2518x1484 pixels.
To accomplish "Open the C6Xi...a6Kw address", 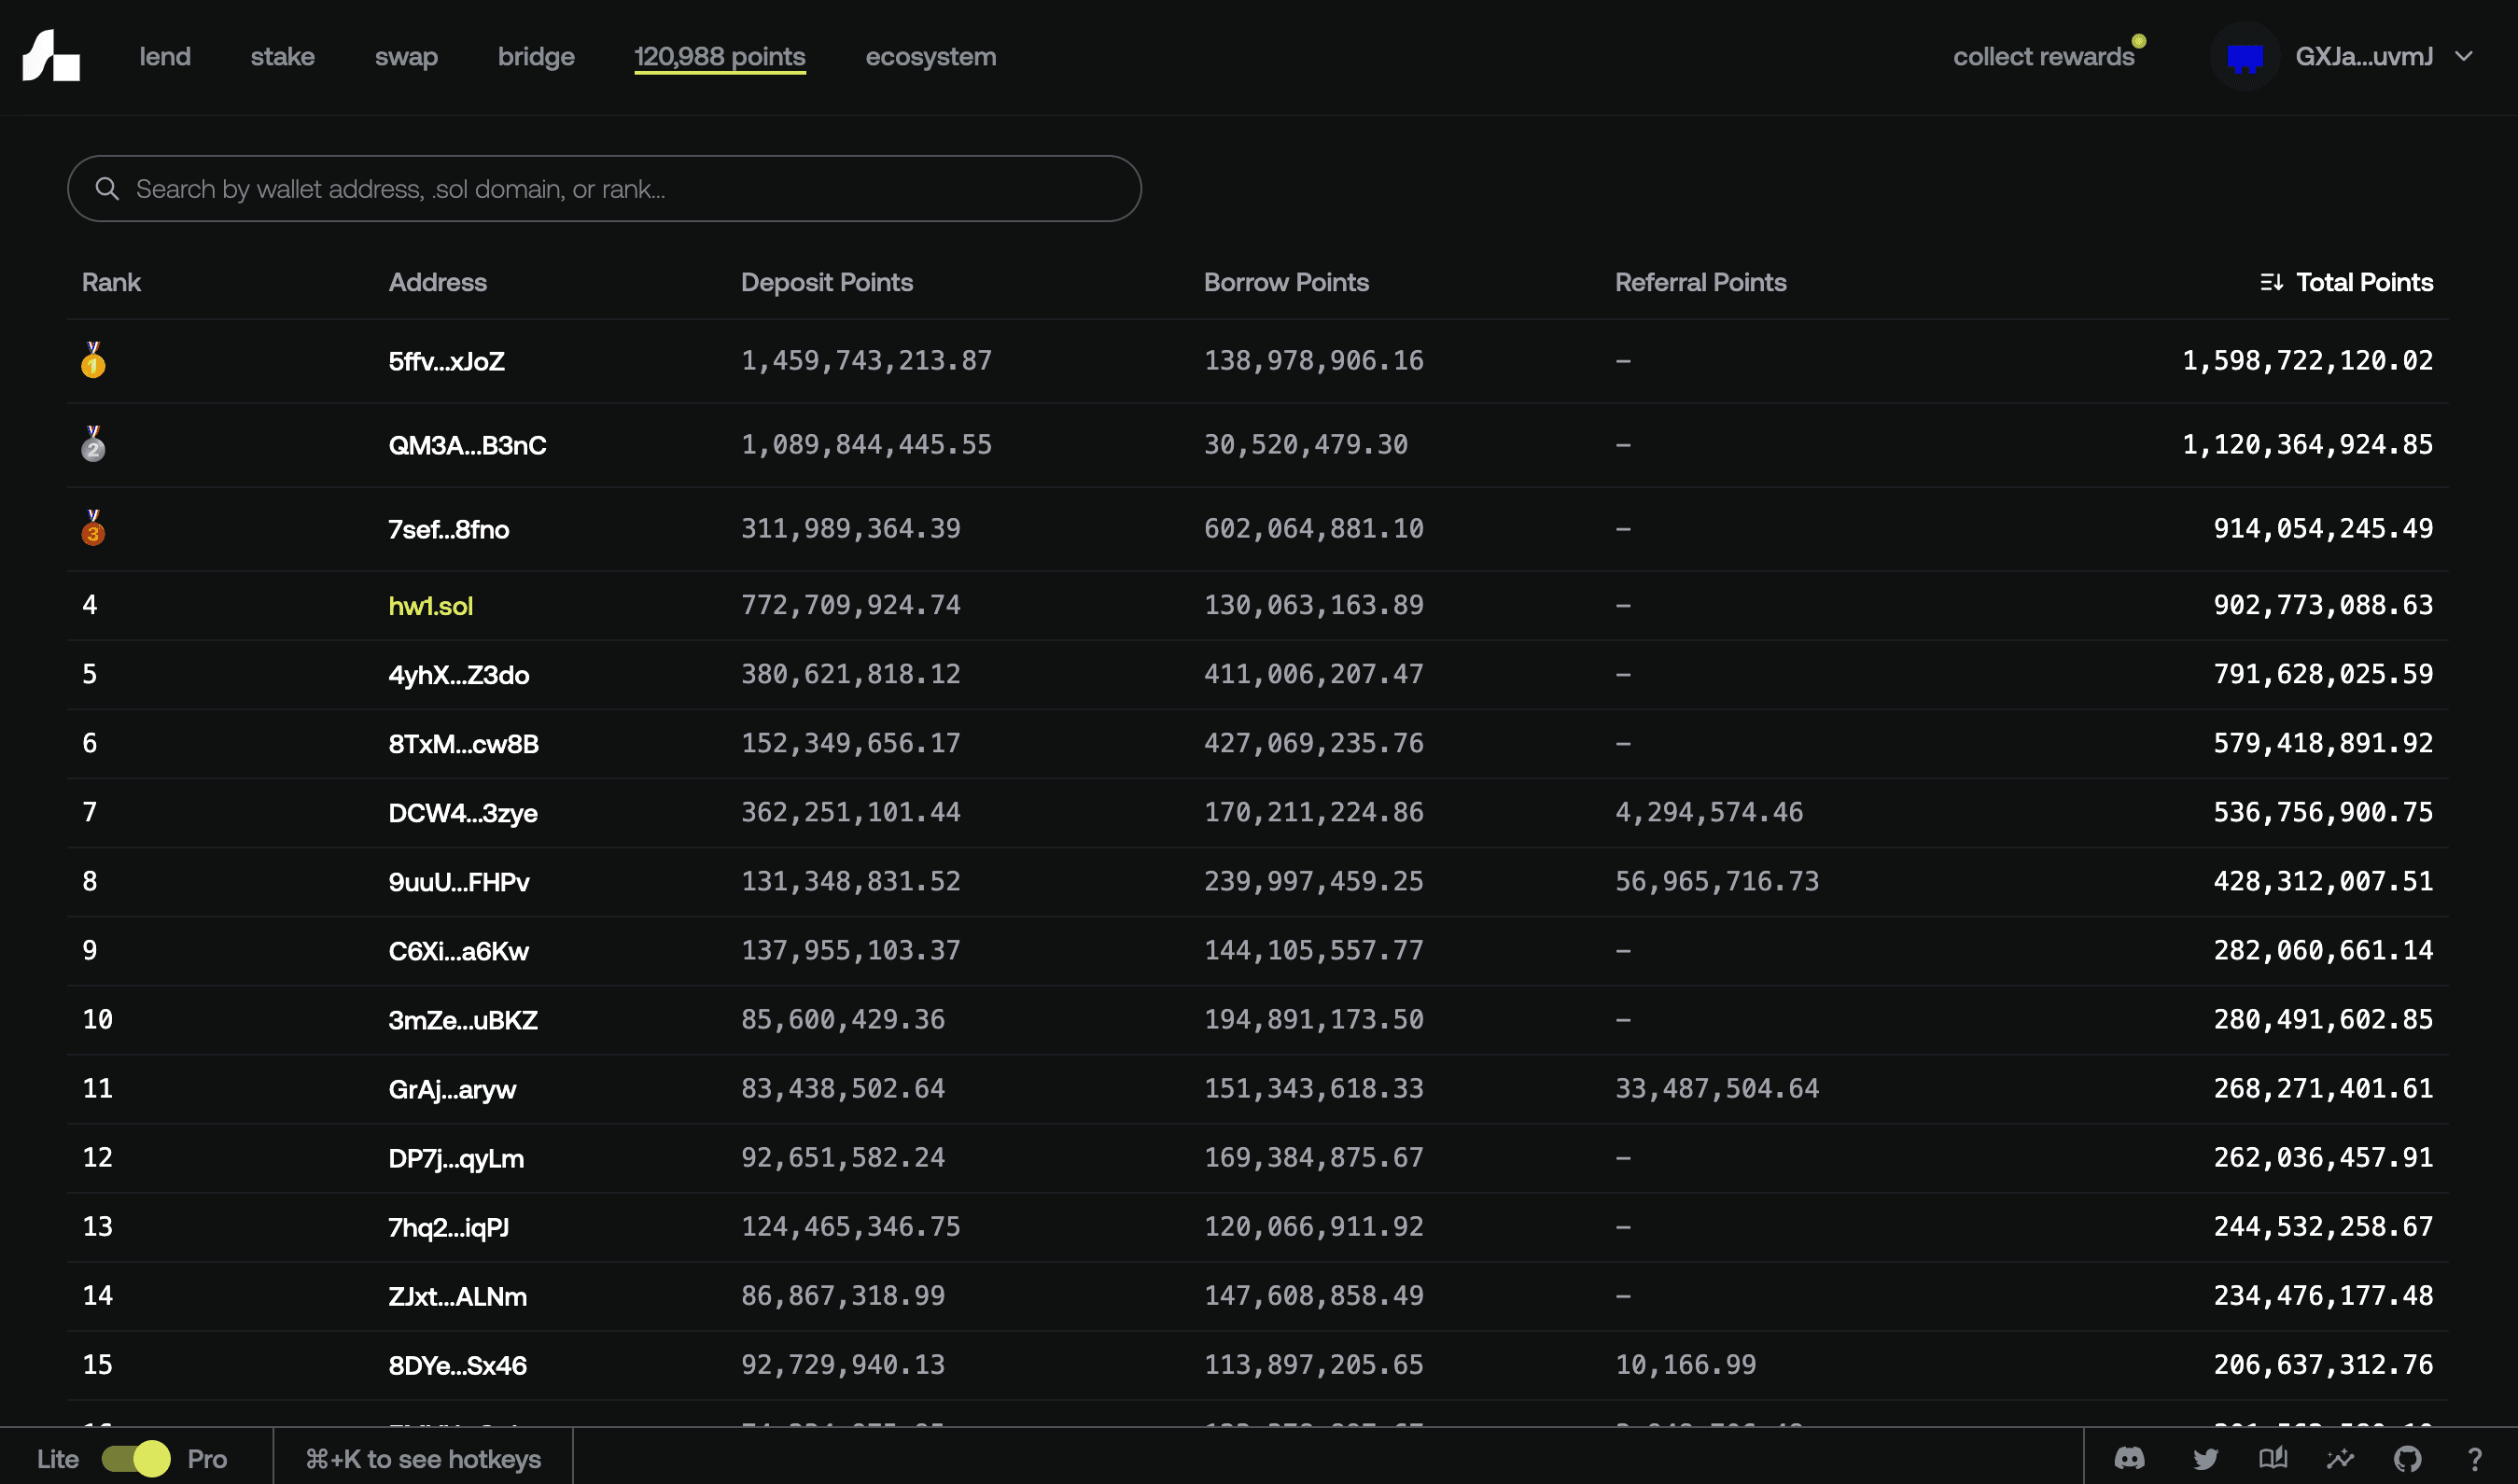I will point(458,950).
